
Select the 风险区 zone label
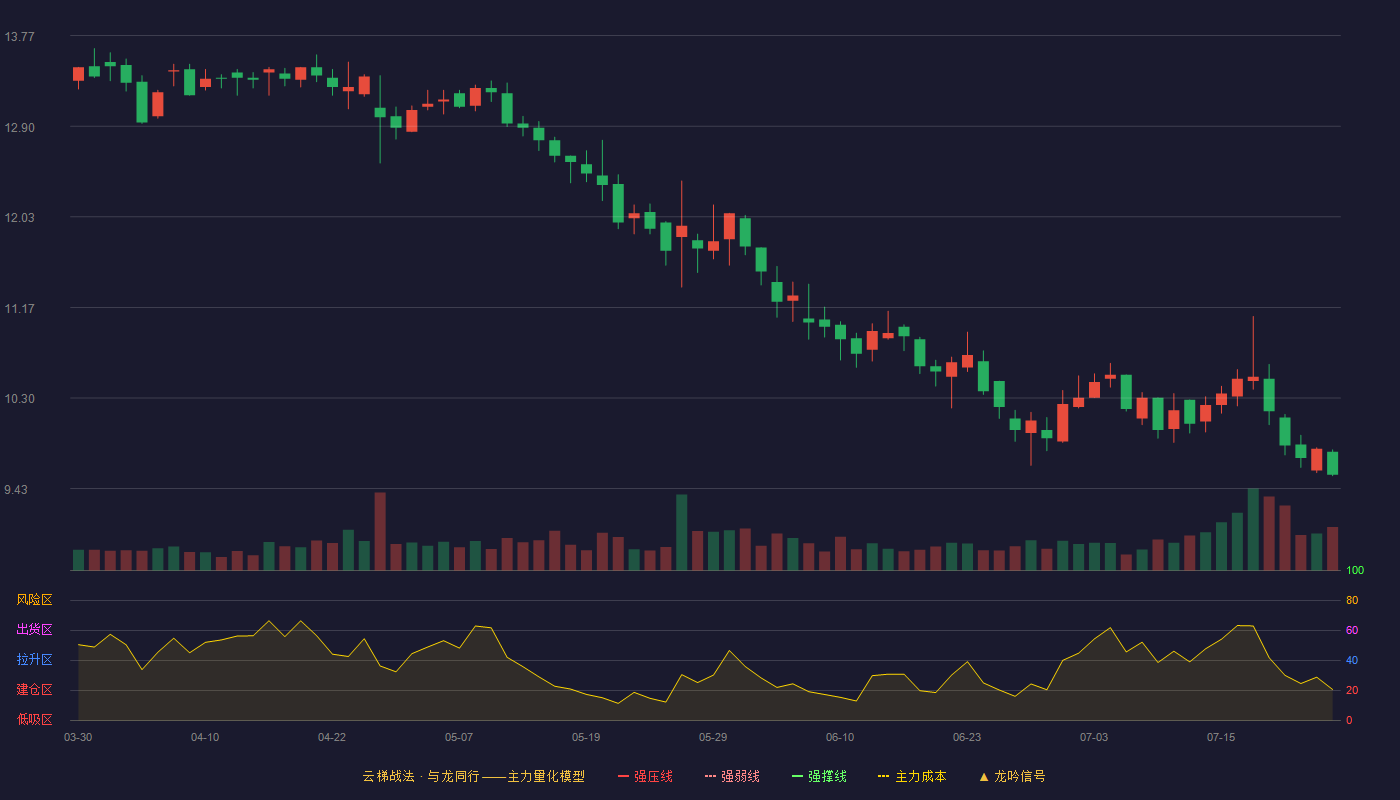click(34, 600)
